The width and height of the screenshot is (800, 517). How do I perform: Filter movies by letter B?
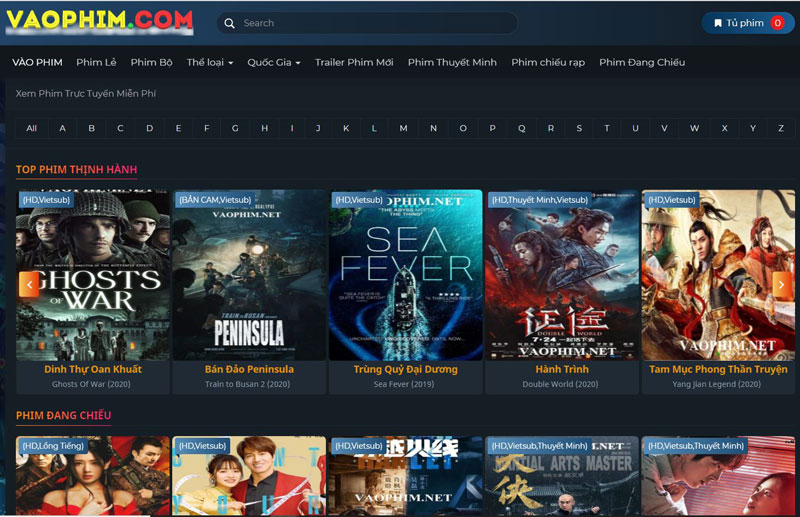click(x=91, y=128)
